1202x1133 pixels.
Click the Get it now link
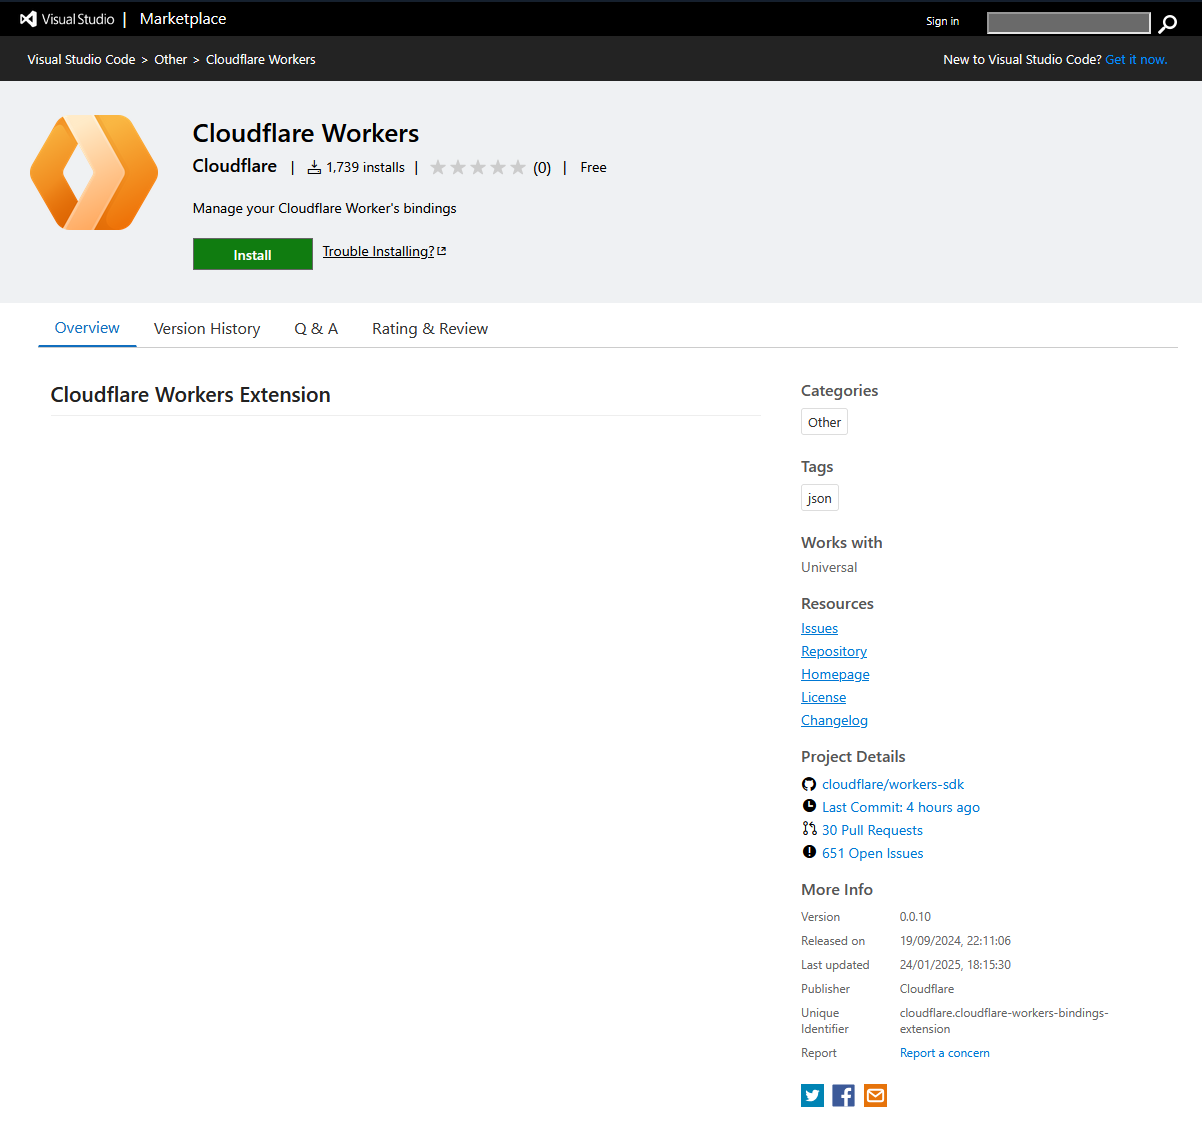point(1136,60)
